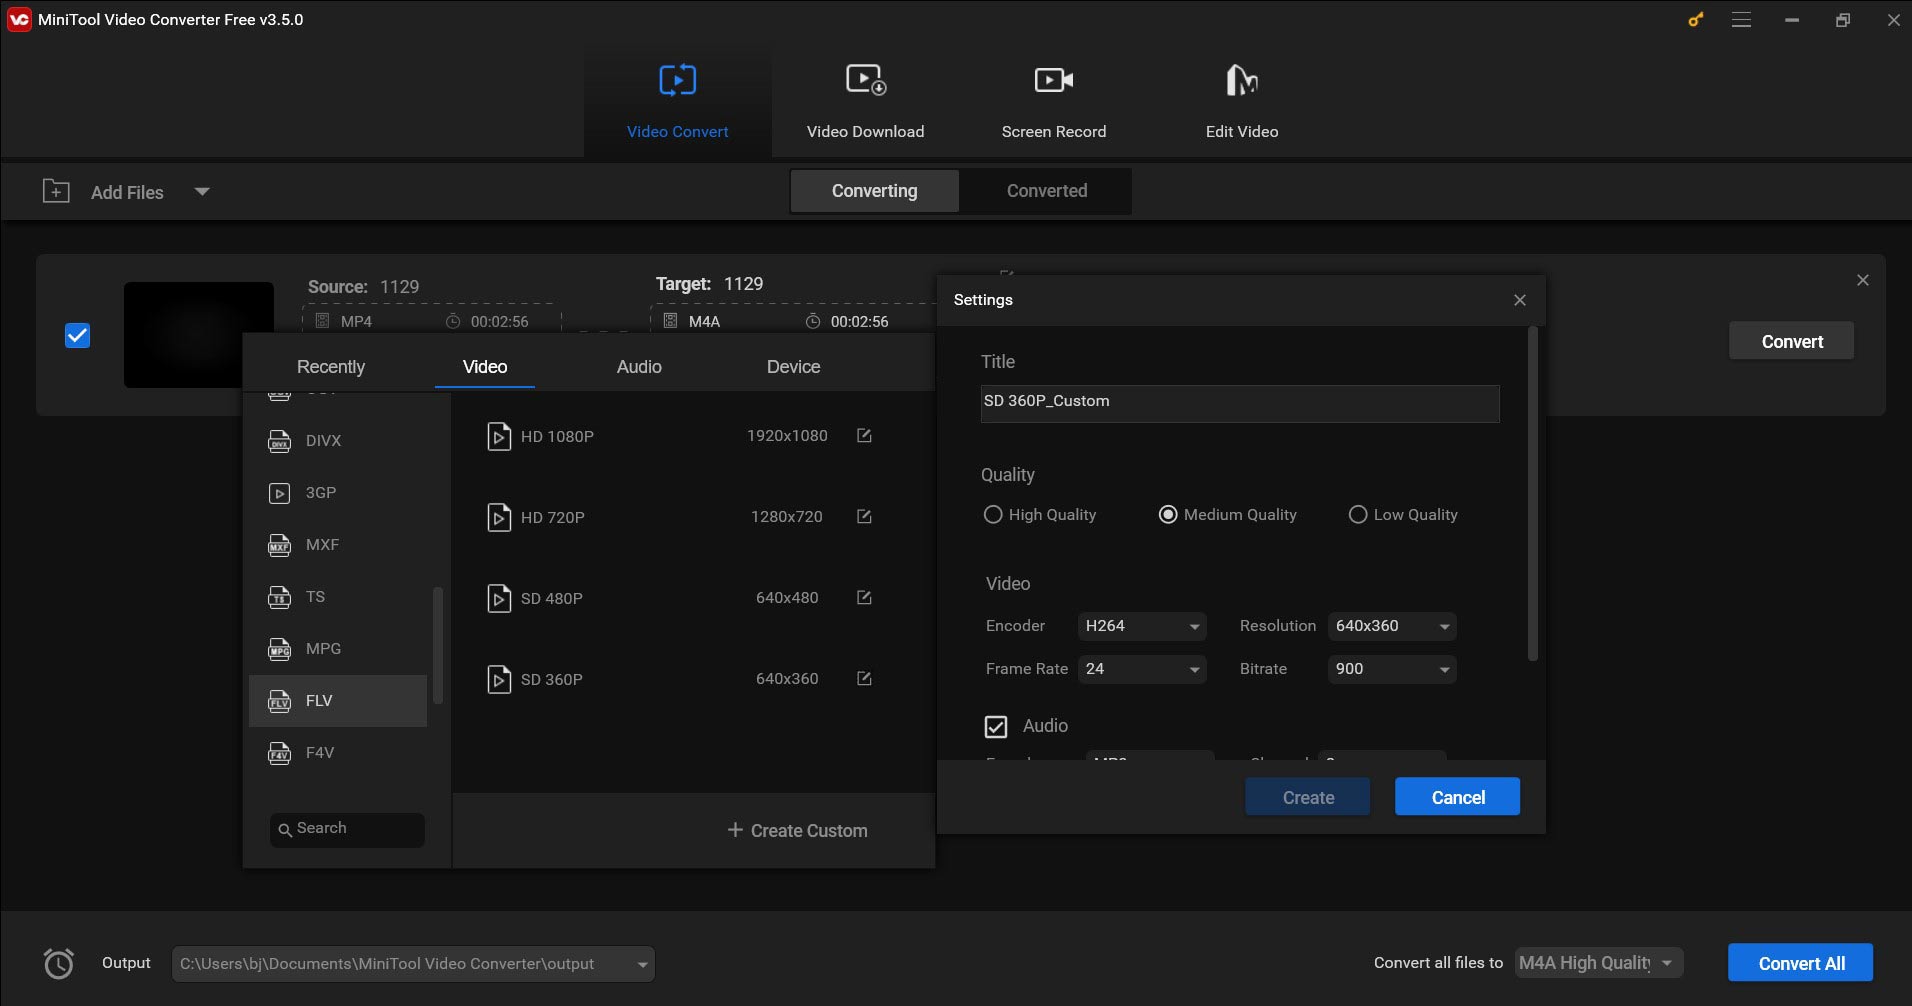The height and width of the screenshot is (1006, 1912).
Task: Click the Convert button for 1129
Action: point(1791,341)
